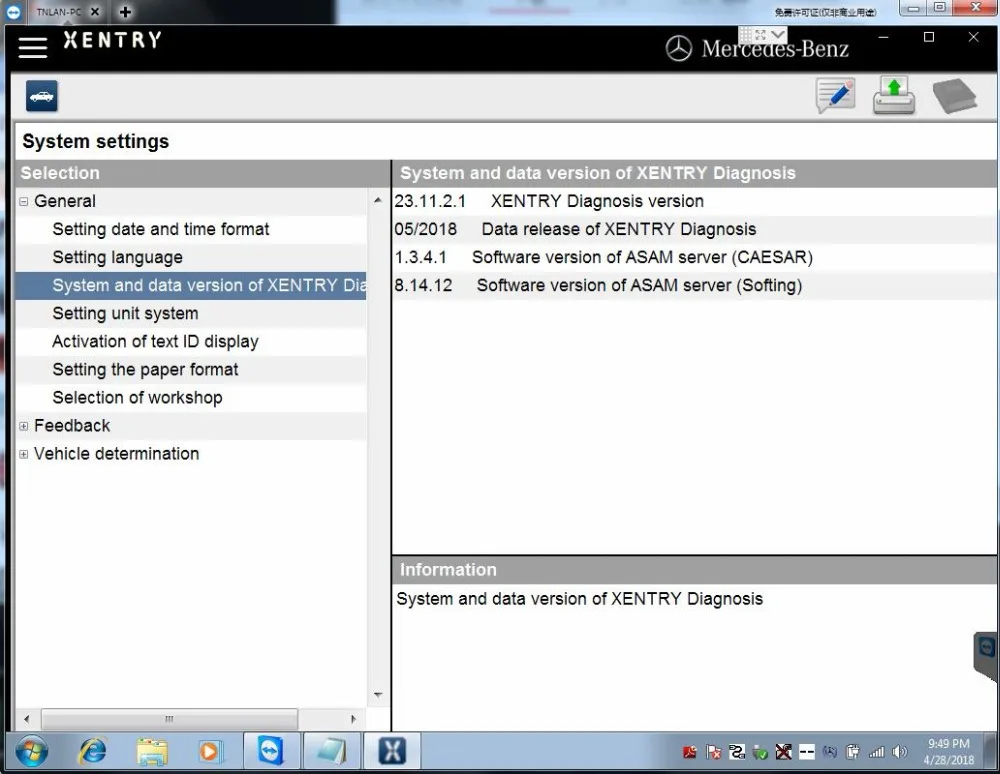The width and height of the screenshot is (1000, 774).
Task: Click the red PDF tray icon
Action: (689, 753)
